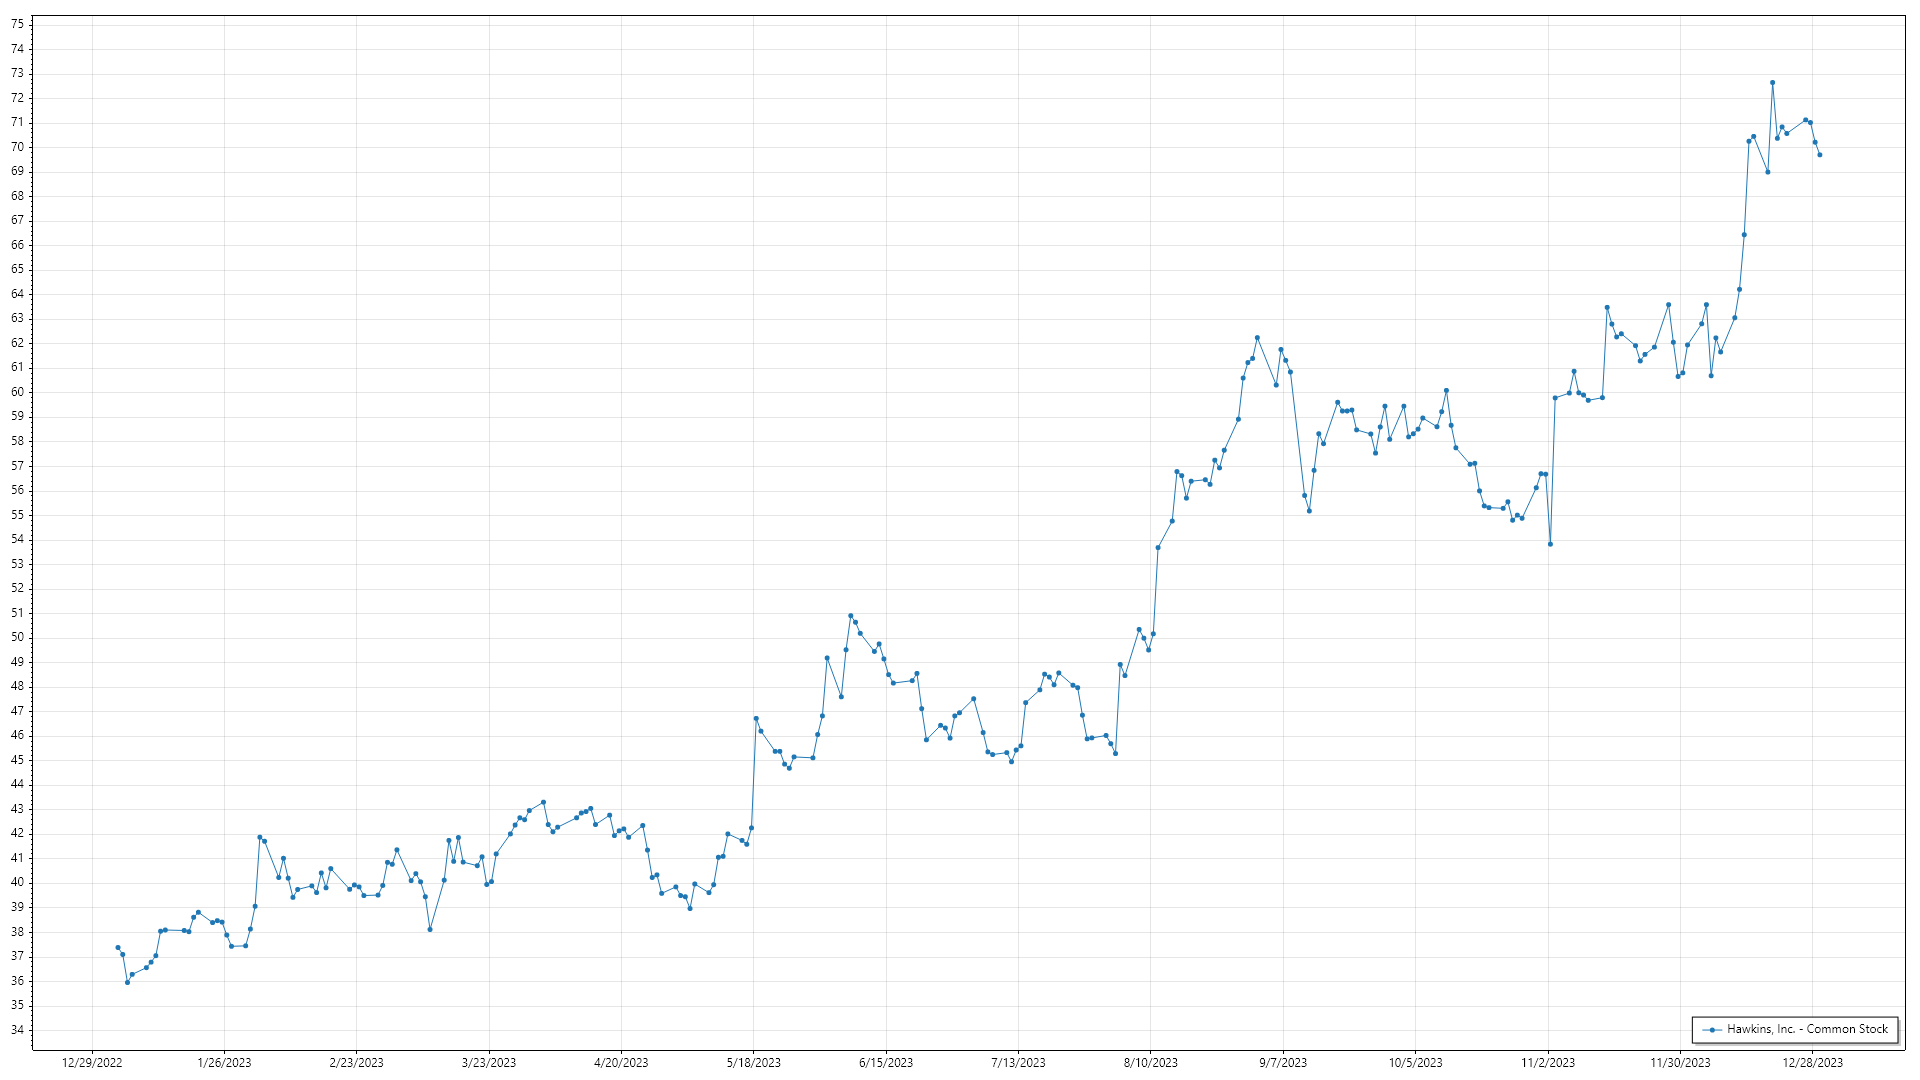Select the 3/23/2023 x-axis label
Viewport: 1920px width, 1080px height.
[x=489, y=1063]
